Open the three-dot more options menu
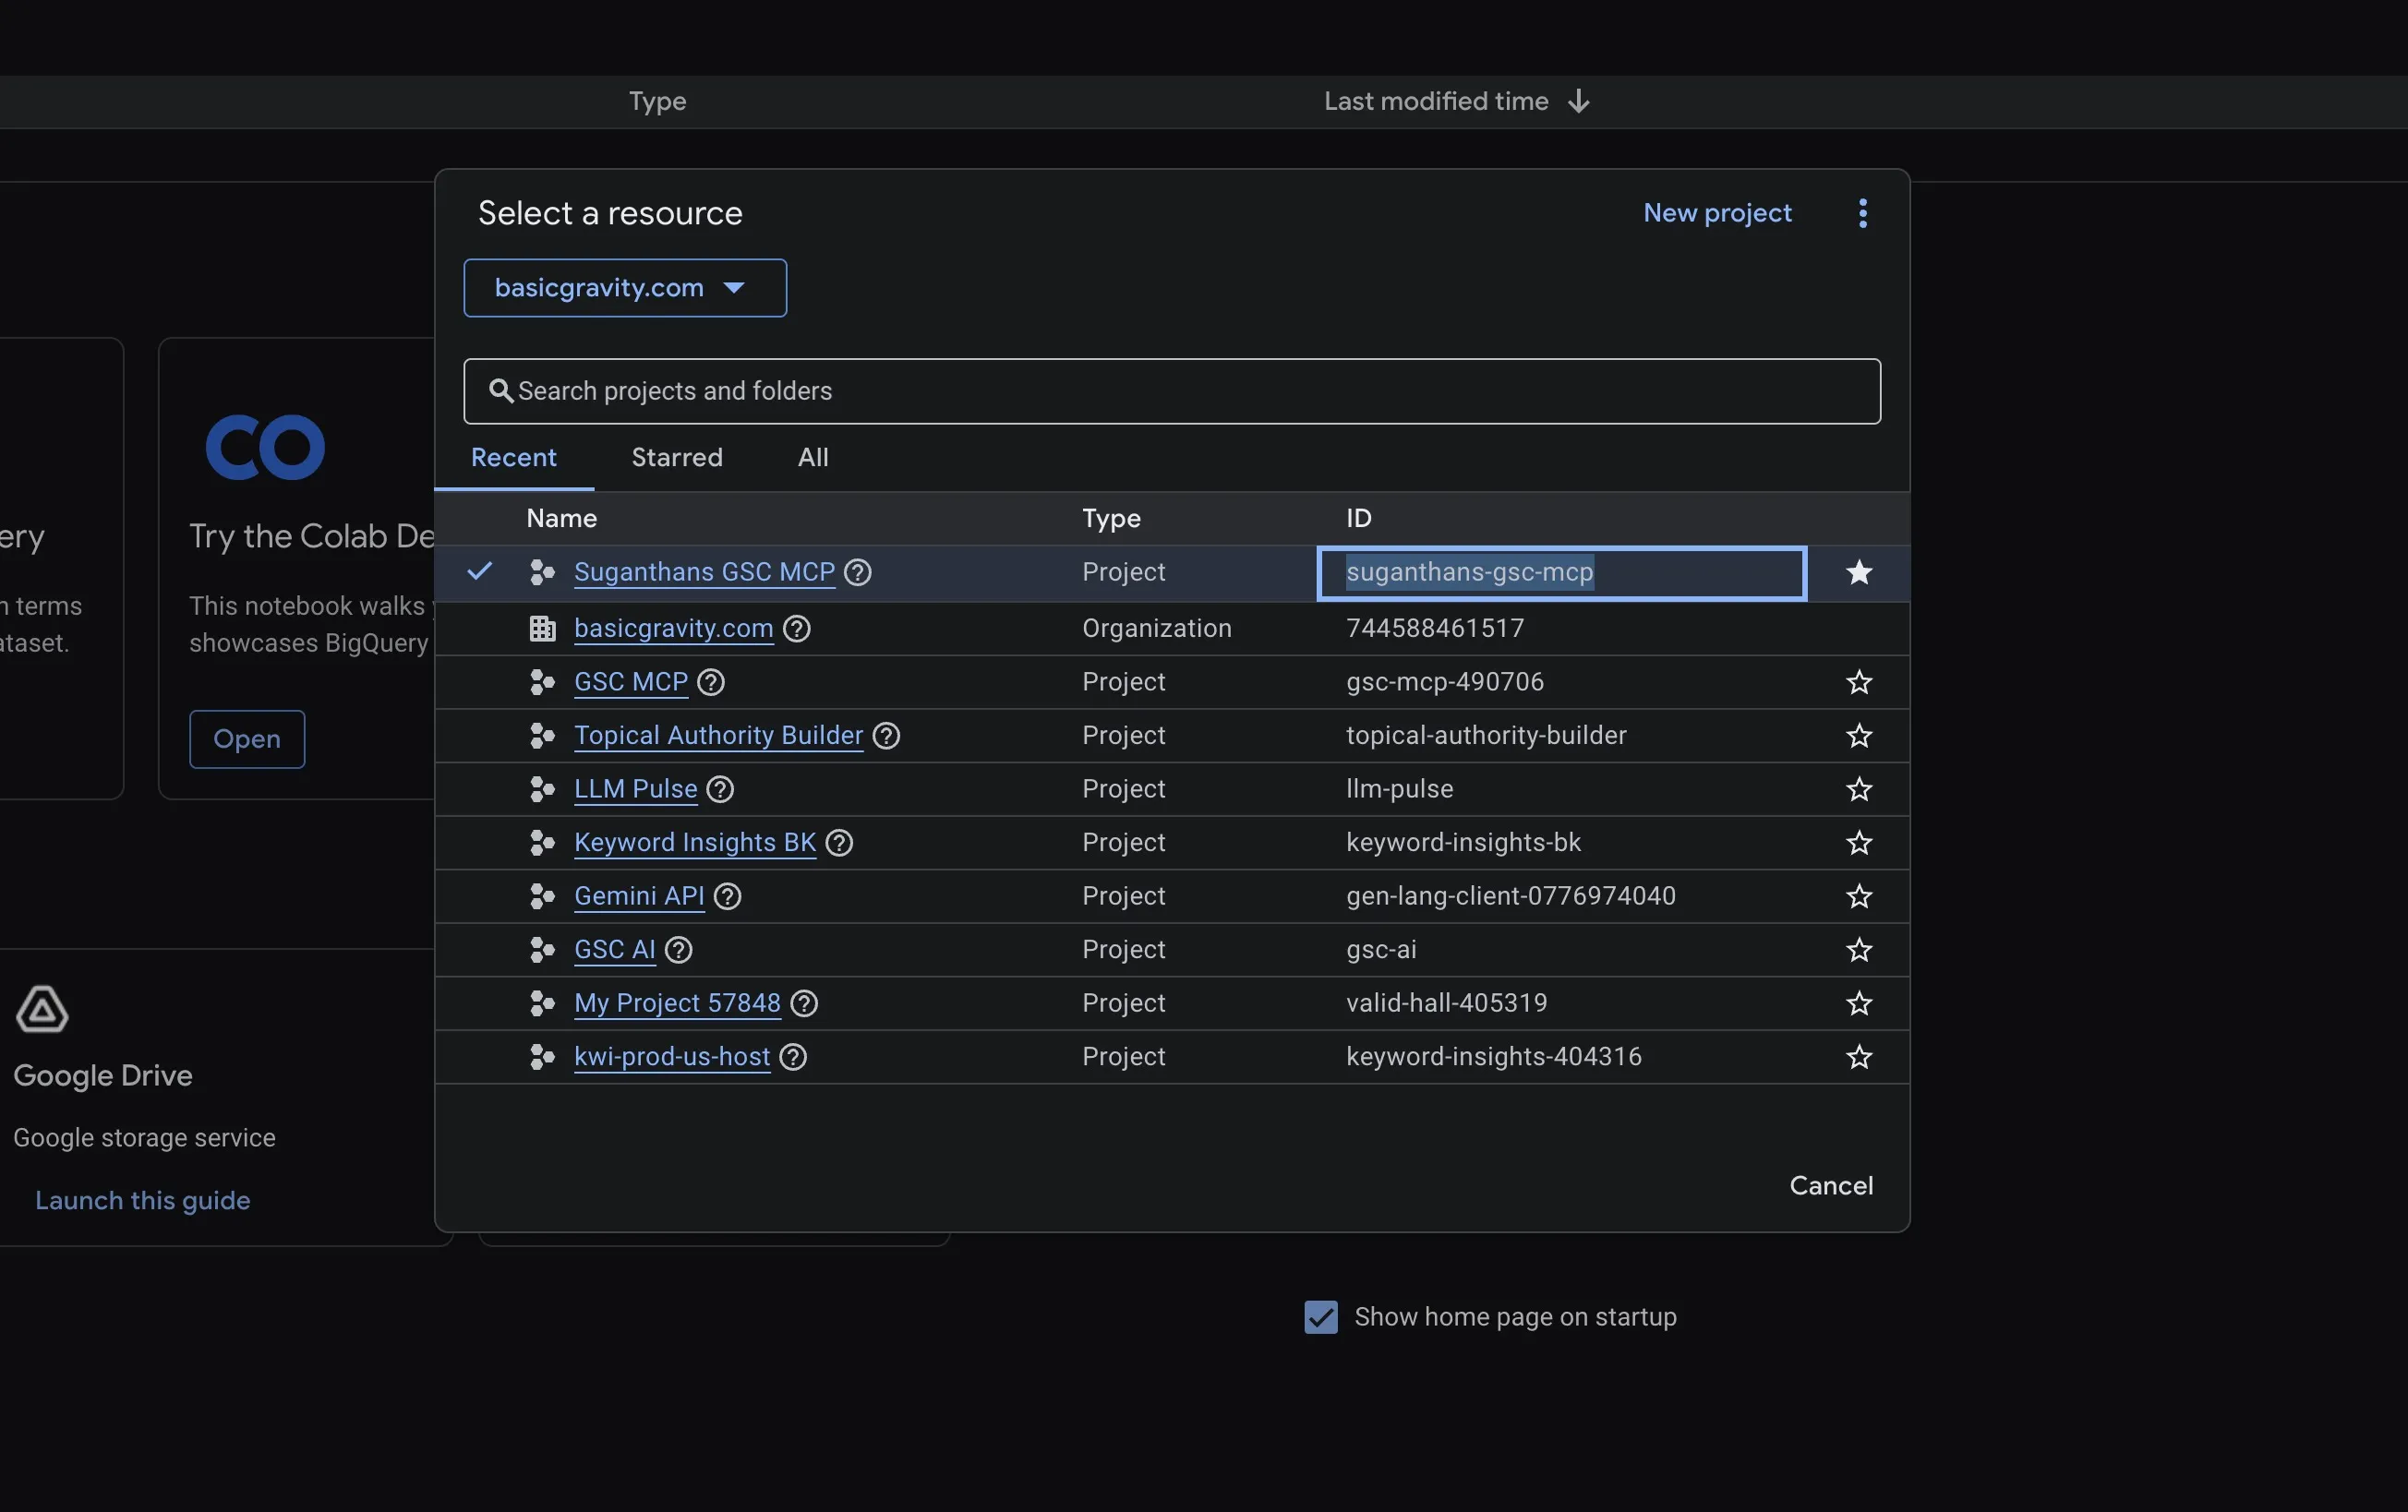 [1862, 213]
